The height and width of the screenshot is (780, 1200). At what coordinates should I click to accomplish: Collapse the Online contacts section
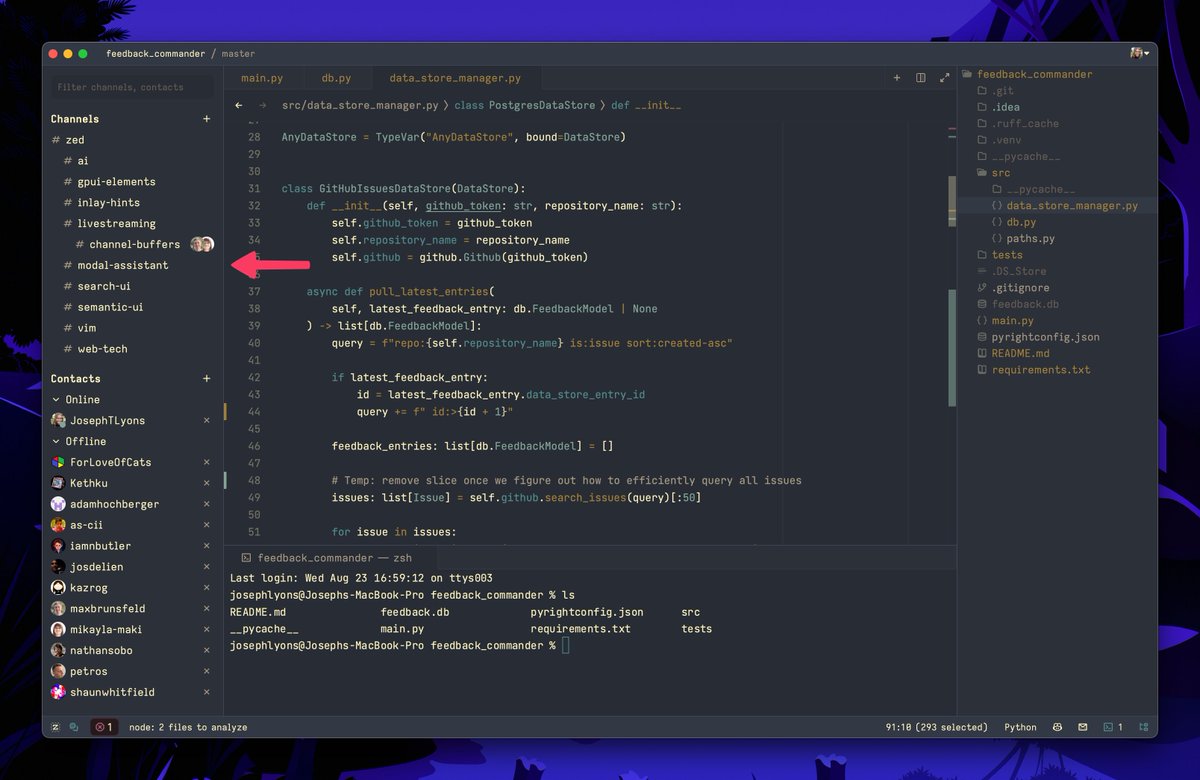click(56, 400)
